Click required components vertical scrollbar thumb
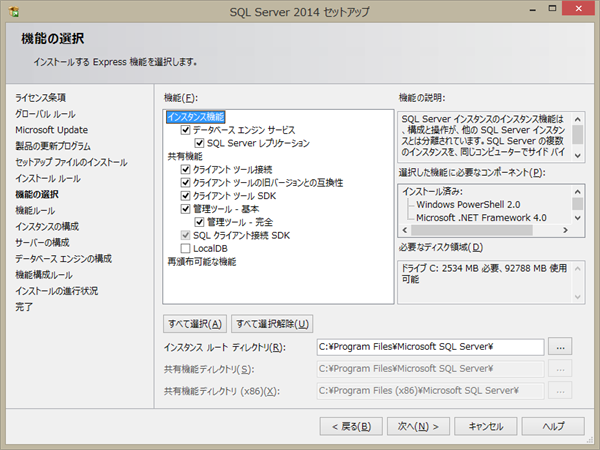600x450 pixels. point(578,204)
